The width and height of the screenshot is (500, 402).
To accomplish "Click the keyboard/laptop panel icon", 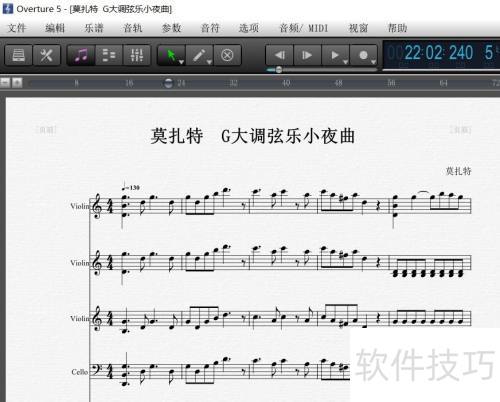I will point(19,55).
